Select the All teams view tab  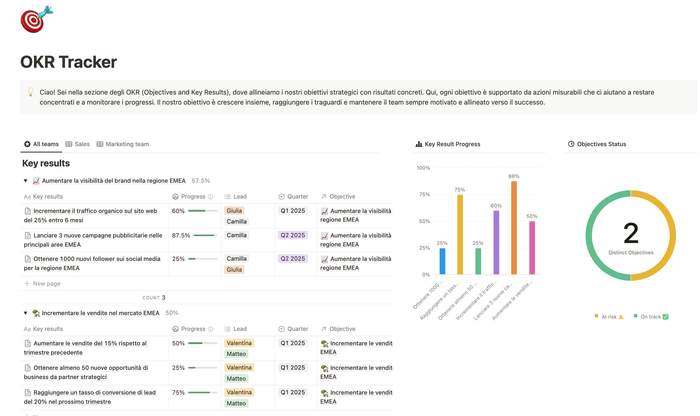41,144
